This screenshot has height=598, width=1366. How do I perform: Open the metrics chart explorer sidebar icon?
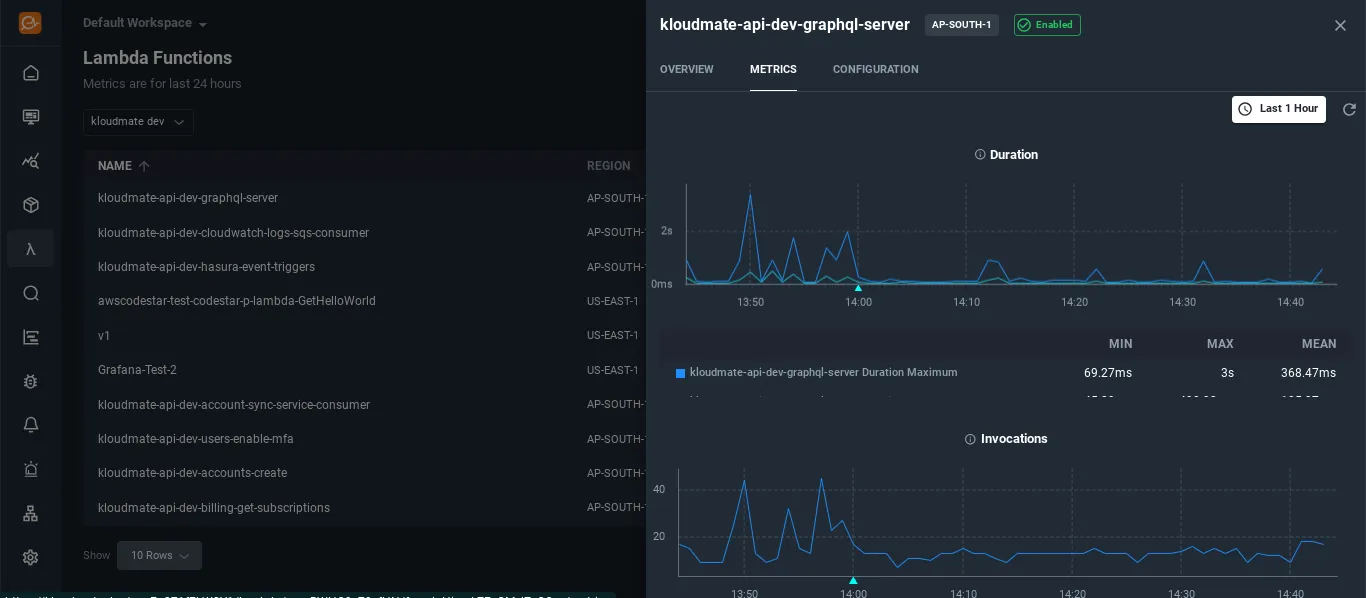31,161
